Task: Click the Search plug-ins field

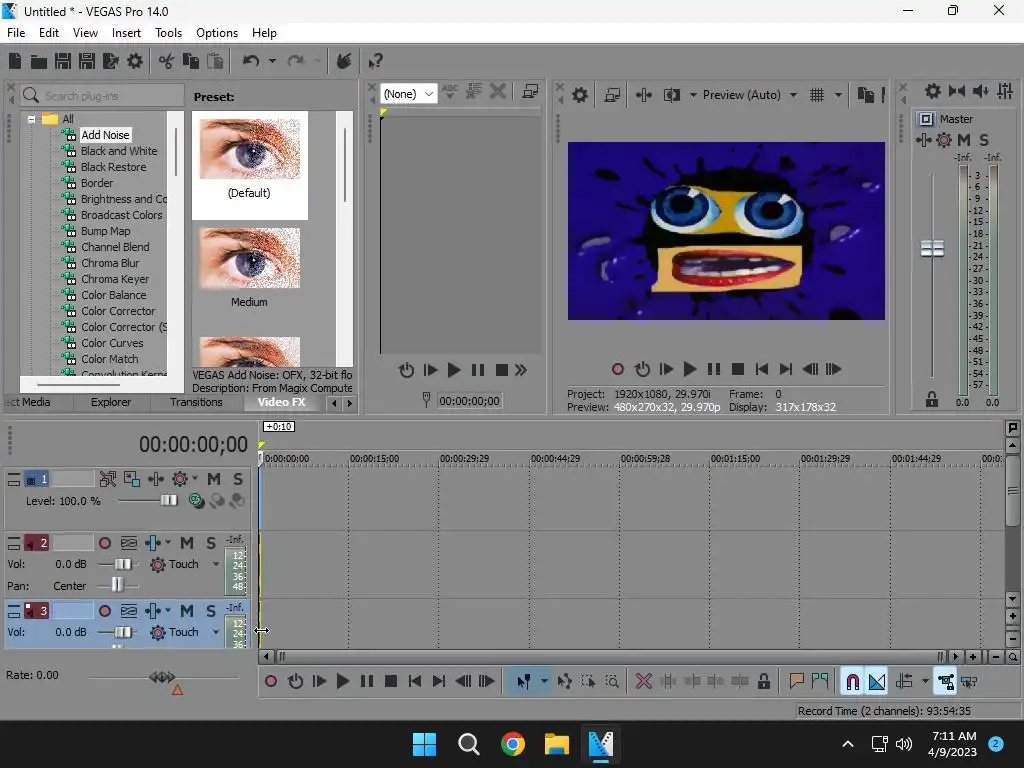Action: (103, 96)
